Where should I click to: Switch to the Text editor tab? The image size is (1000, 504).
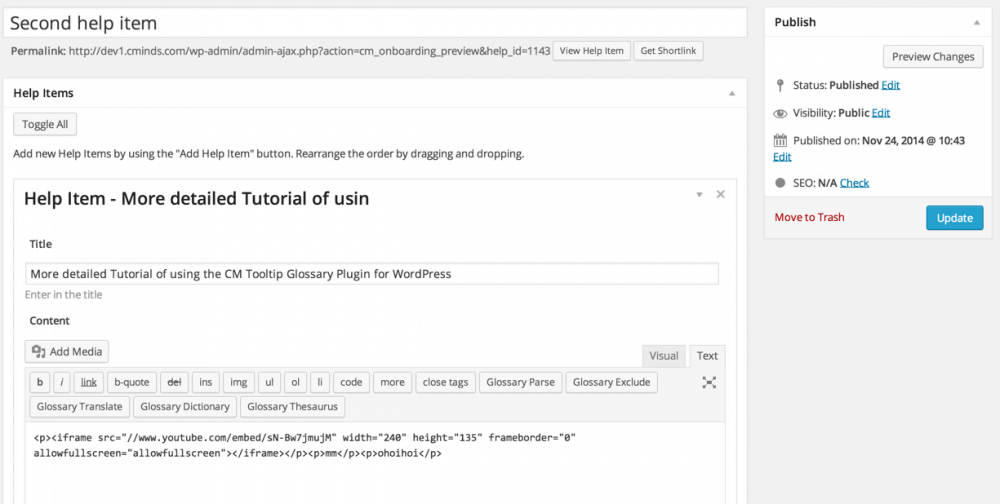point(707,356)
